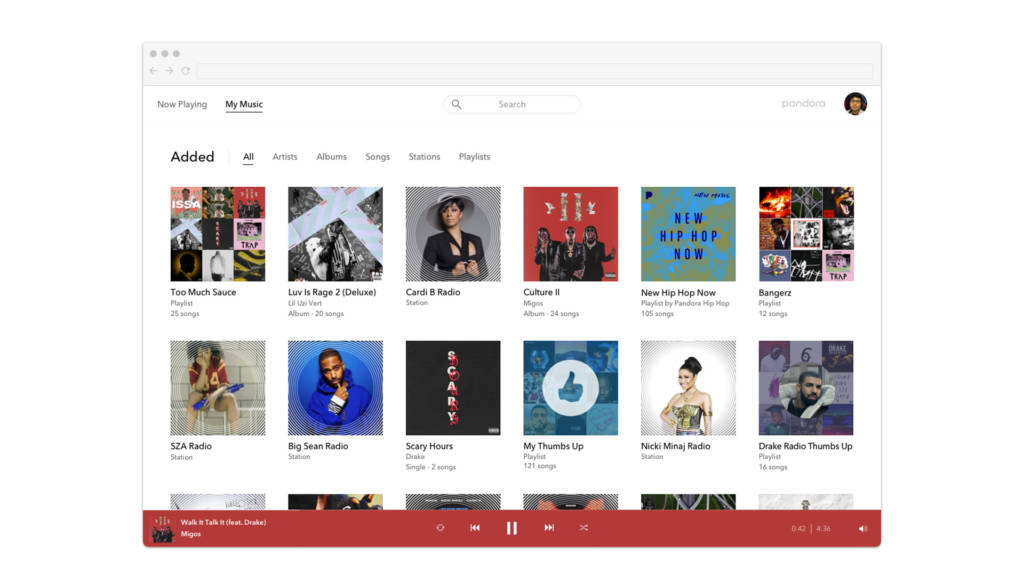1024x576 pixels.
Task: Click the 4:36 track duration
Action: (x=824, y=528)
